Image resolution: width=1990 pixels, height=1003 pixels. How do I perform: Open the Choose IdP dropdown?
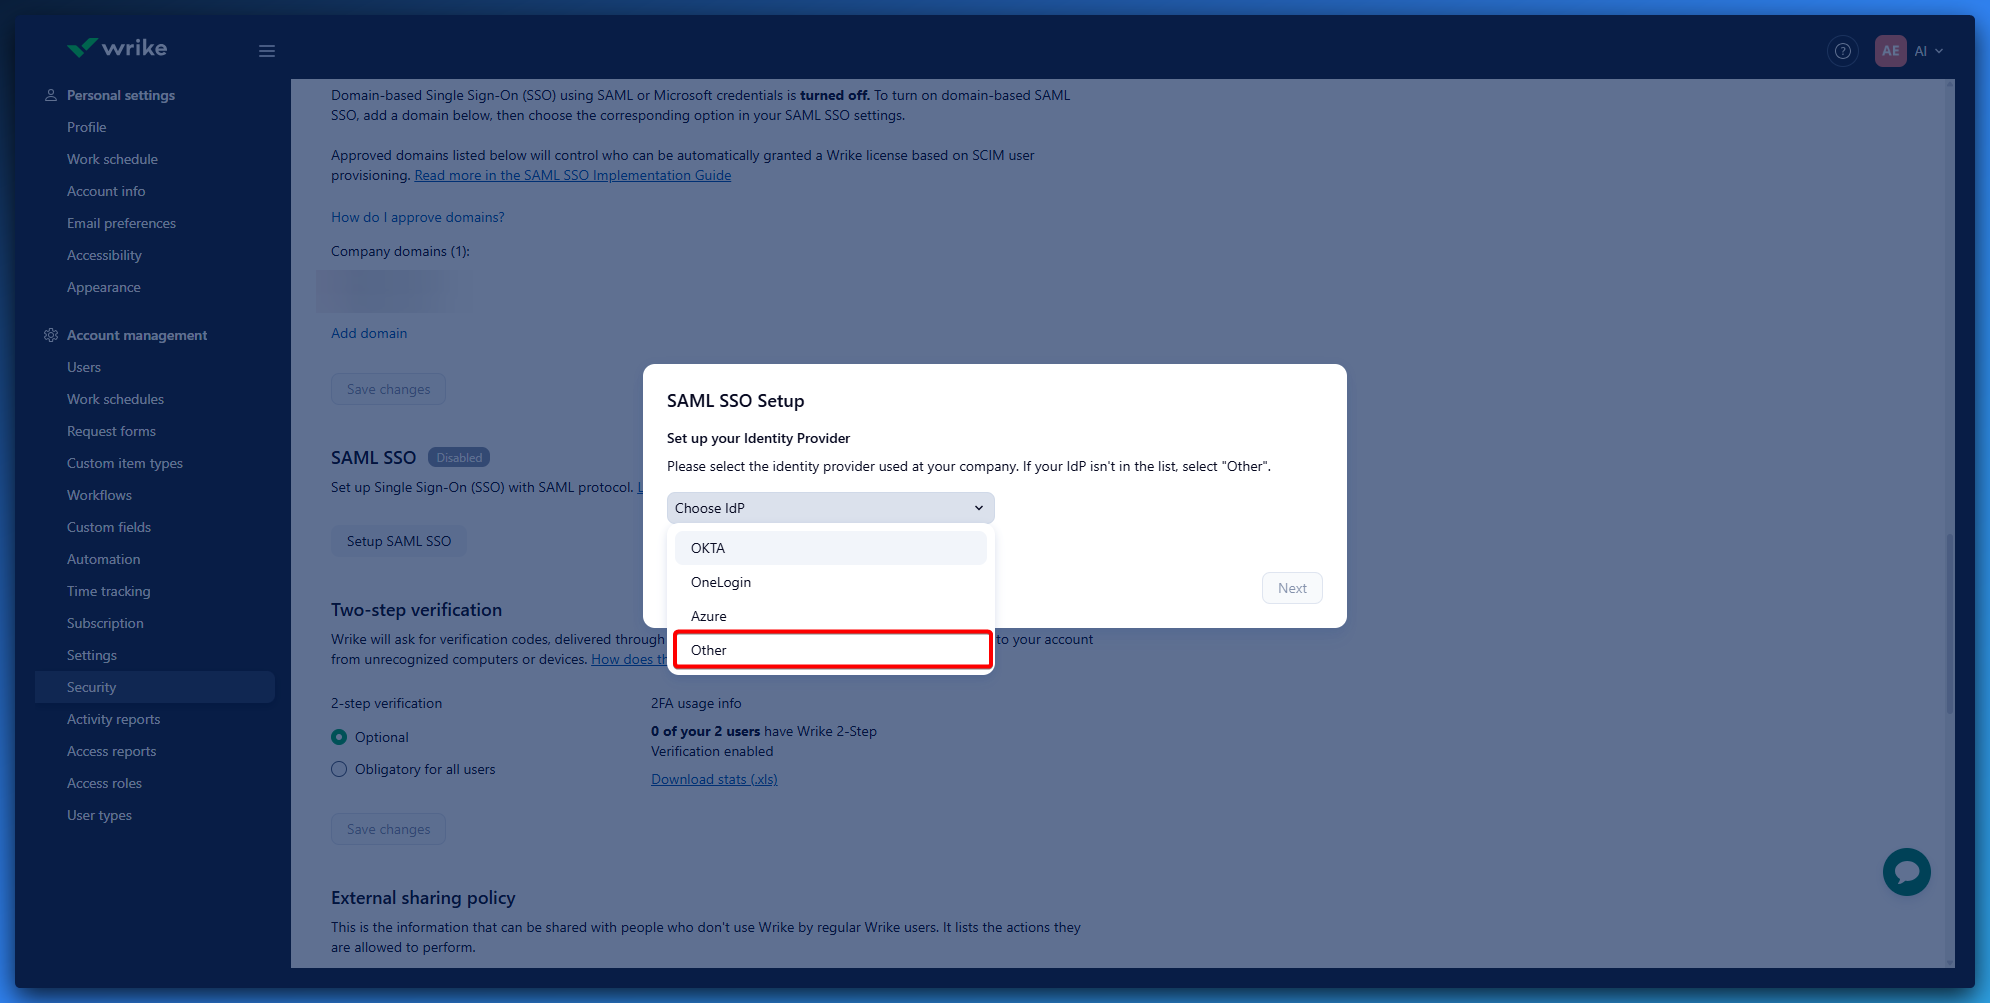830,508
